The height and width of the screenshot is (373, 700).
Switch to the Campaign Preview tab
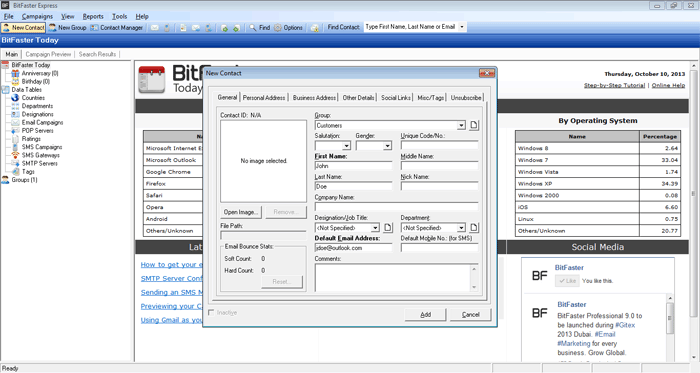coord(48,54)
